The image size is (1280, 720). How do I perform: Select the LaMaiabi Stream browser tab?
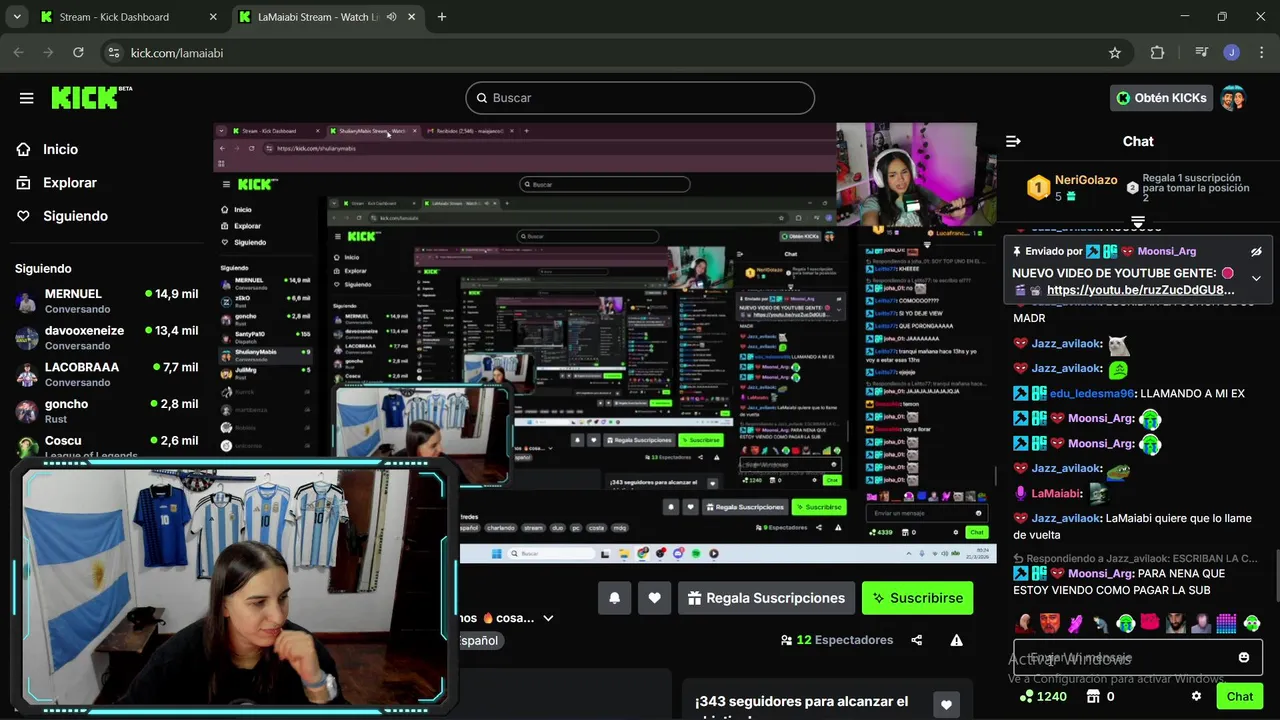318,17
